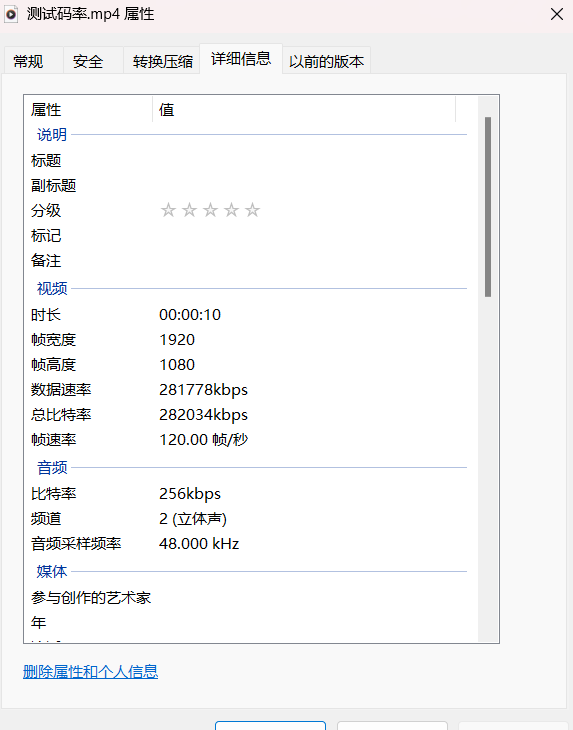Select the duration value 00:00:10
573x730 pixels.
click(190, 315)
